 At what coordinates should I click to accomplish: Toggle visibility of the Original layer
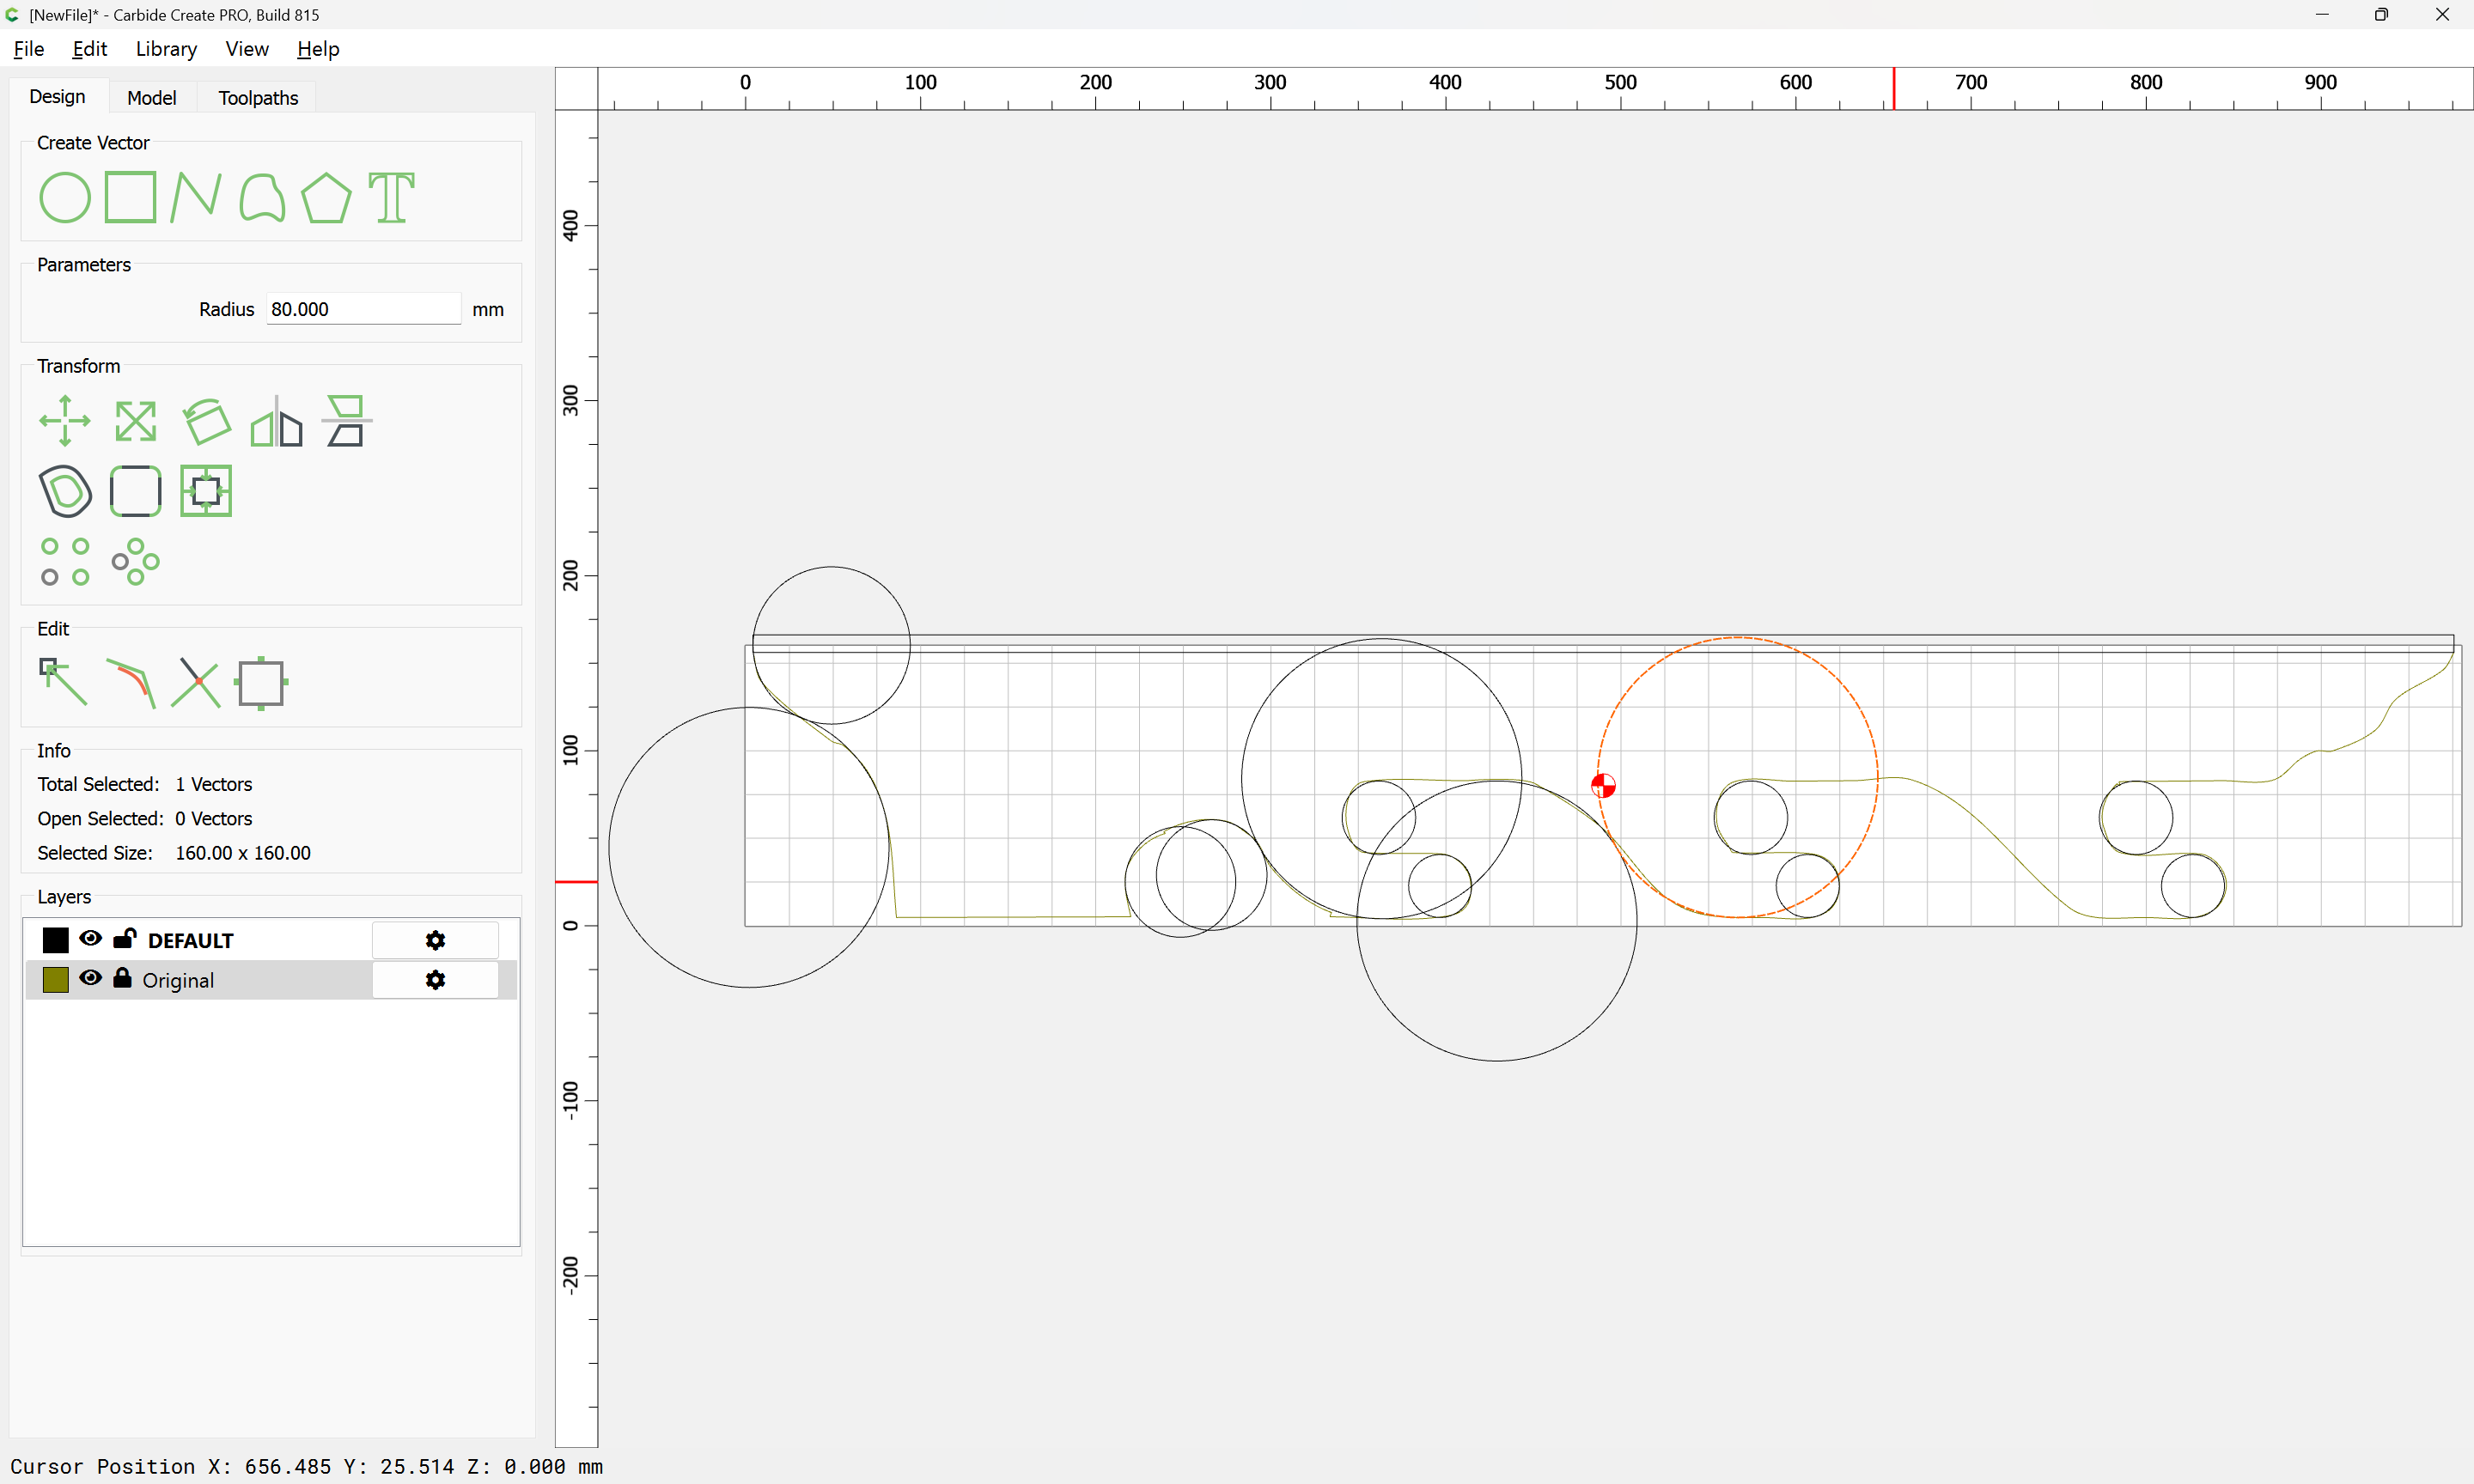click(x=90, y=979)
